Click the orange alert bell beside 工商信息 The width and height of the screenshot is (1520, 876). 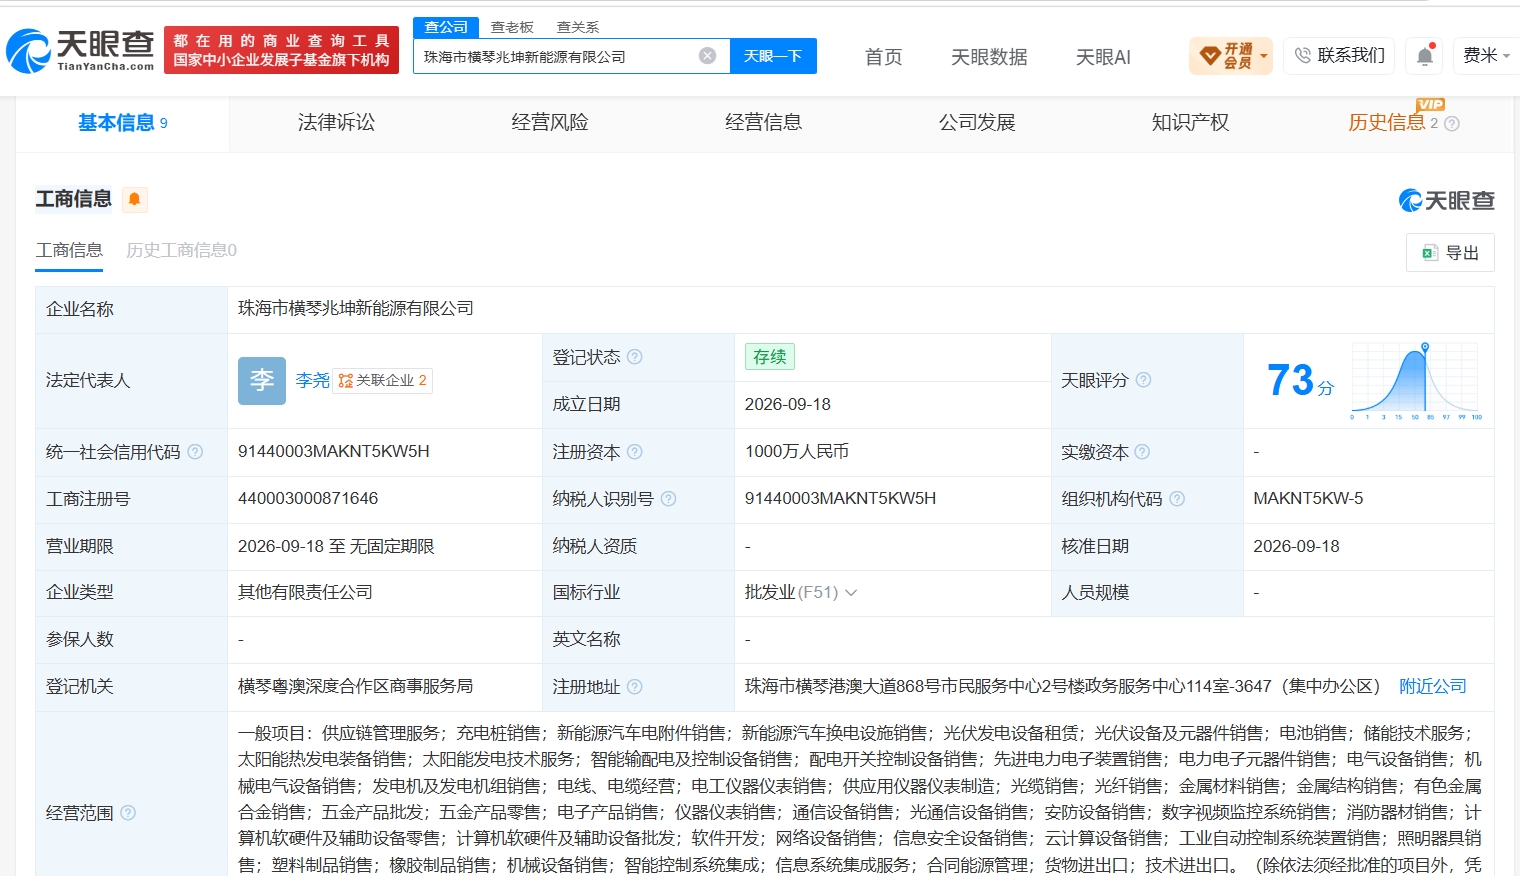click(x=134, y=199)
